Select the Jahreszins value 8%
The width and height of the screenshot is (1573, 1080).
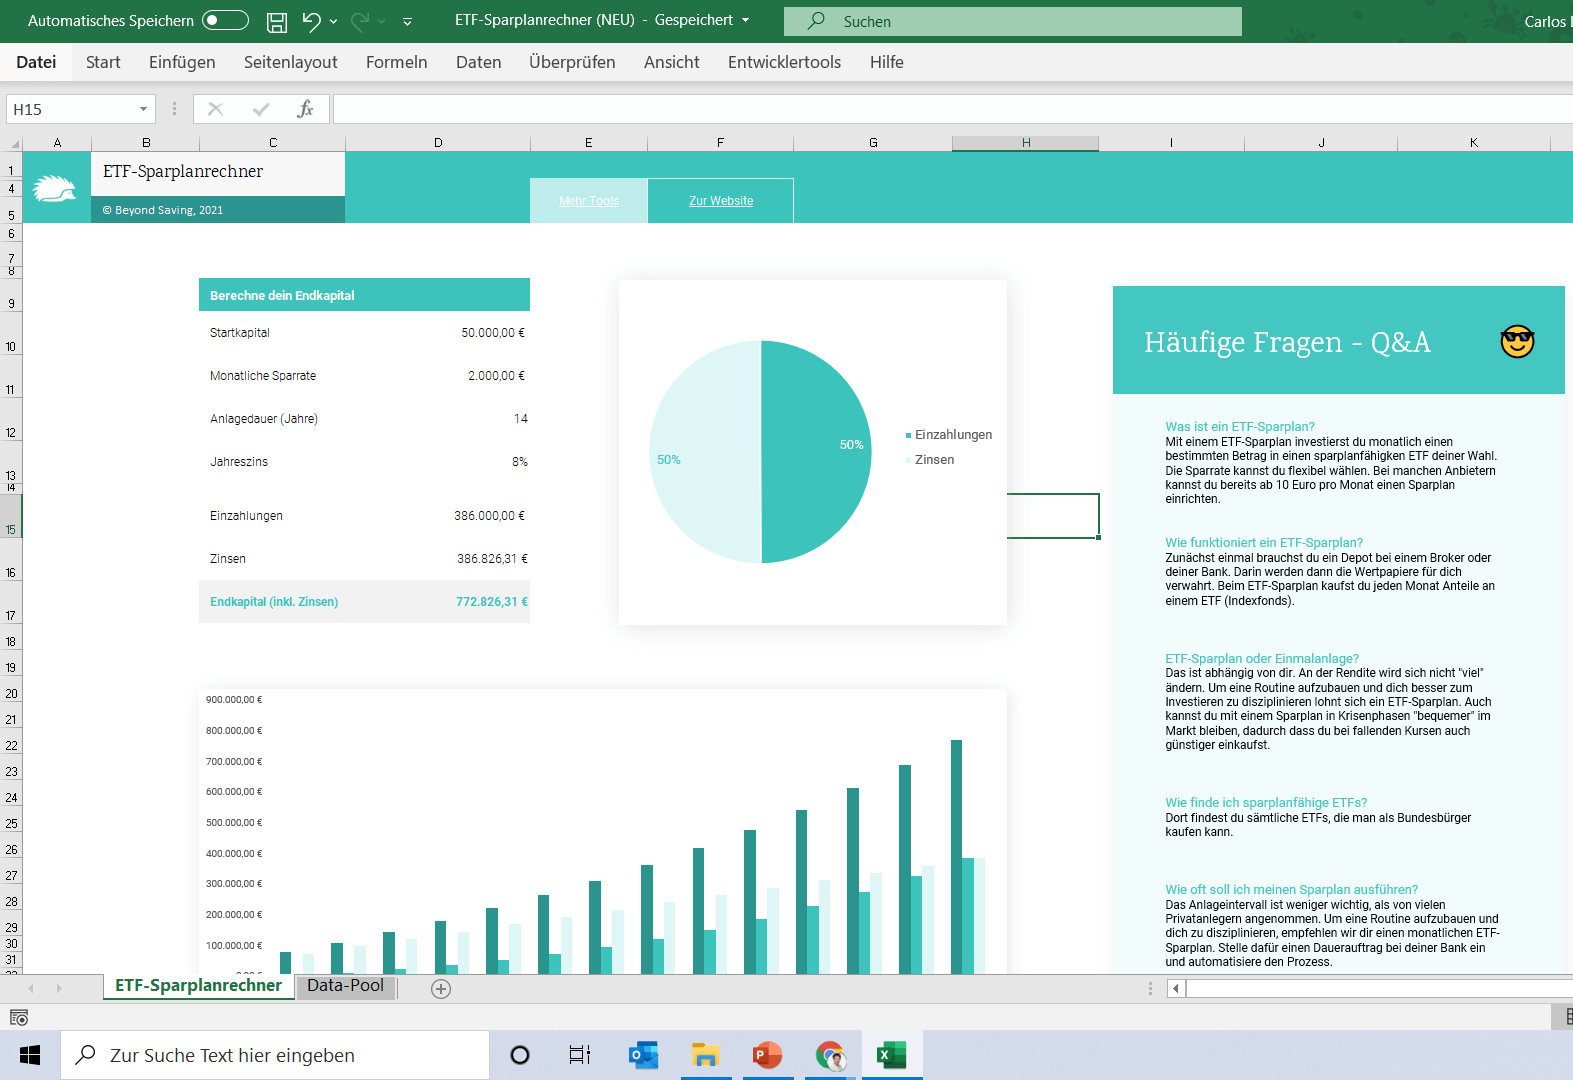point(520,462)
